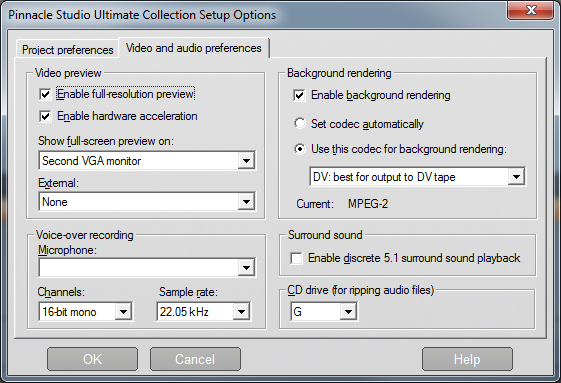
Task: Open the CD drive G dropdown
Action: click(x=323, y=311)
